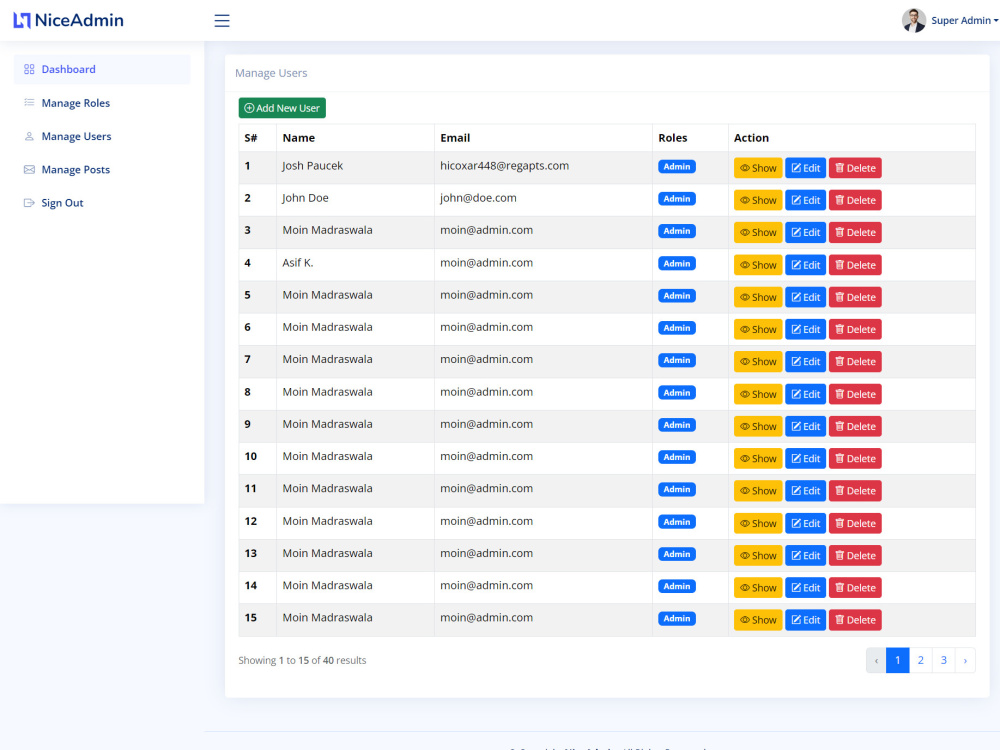Go to pagination page 3
Screen dimensions: 1000x750
[943, 660]
